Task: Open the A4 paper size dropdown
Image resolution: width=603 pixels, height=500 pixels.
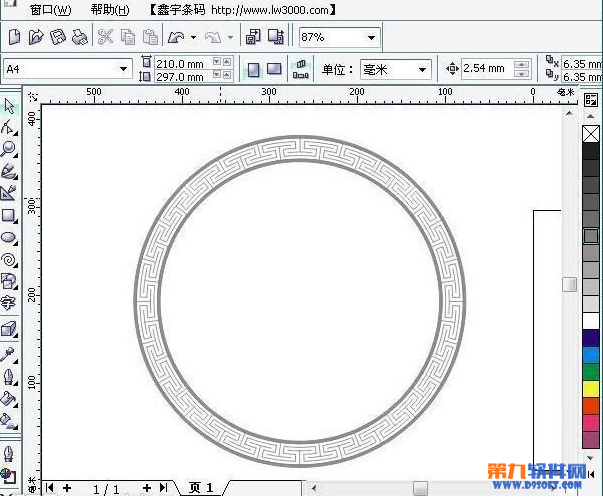Action: click(123, 69)
